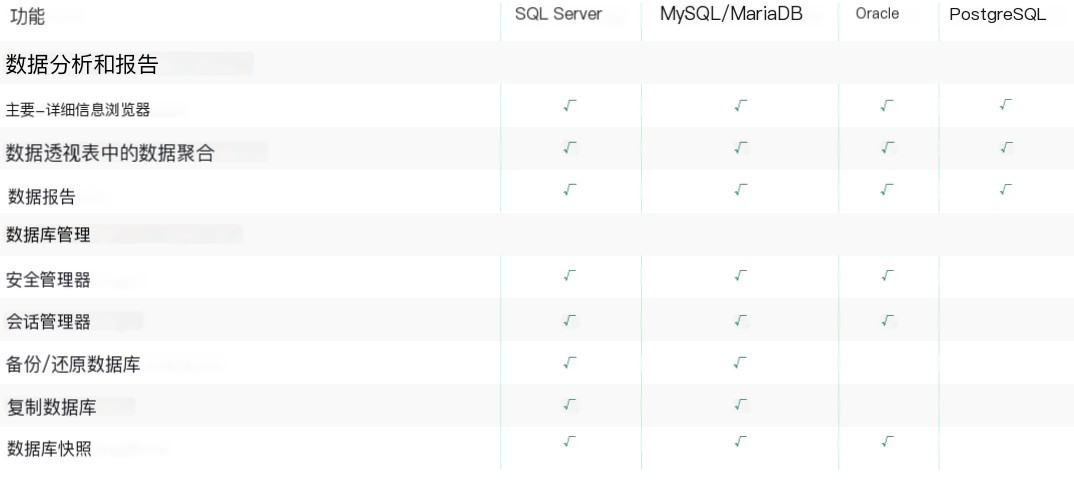1074x482 pixels.
Task: Click the Oracle column header
Action: click(877, 14)
